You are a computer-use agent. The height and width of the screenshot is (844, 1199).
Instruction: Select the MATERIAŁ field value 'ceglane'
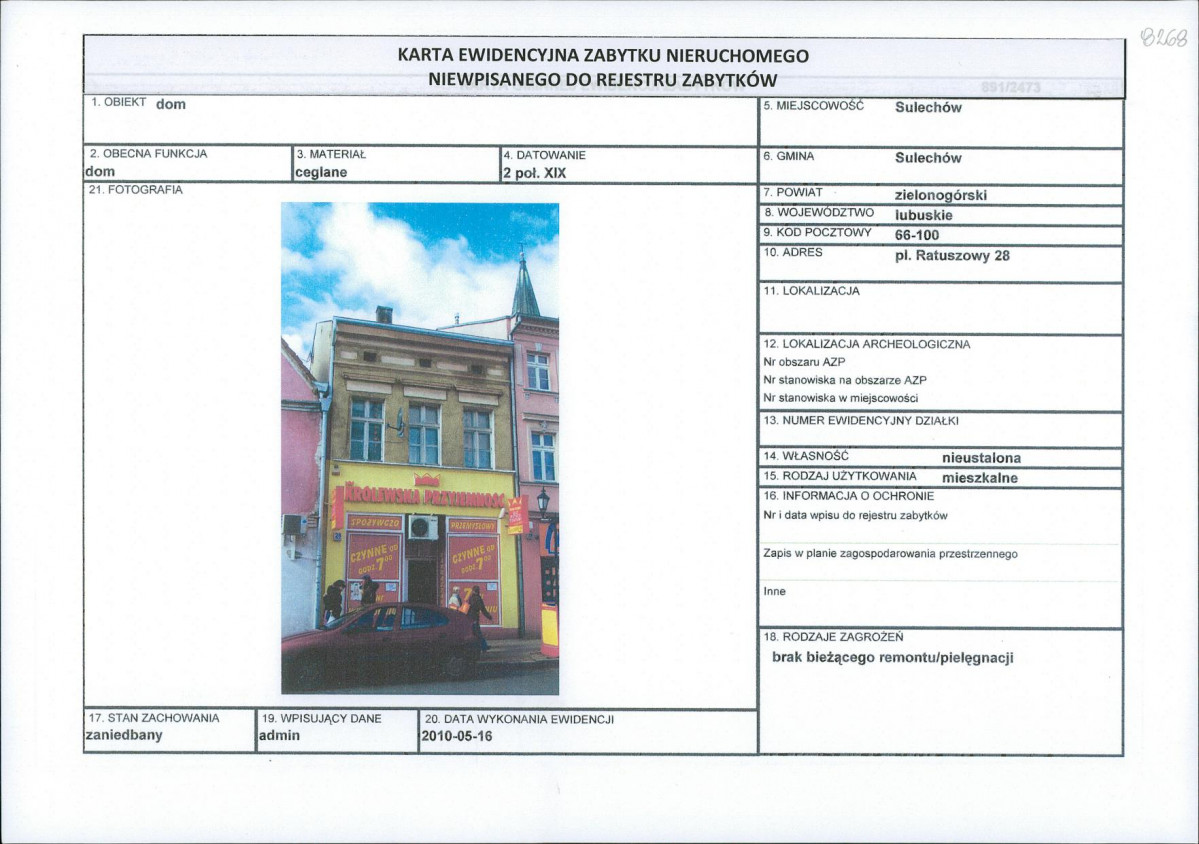pos(320,171)
